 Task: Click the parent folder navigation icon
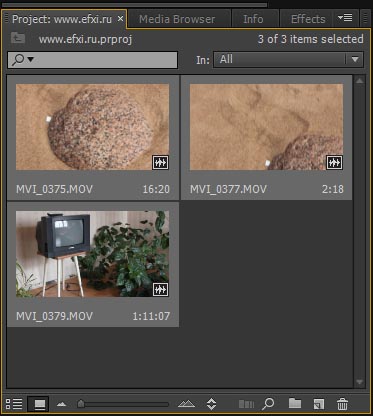point(18,38)
